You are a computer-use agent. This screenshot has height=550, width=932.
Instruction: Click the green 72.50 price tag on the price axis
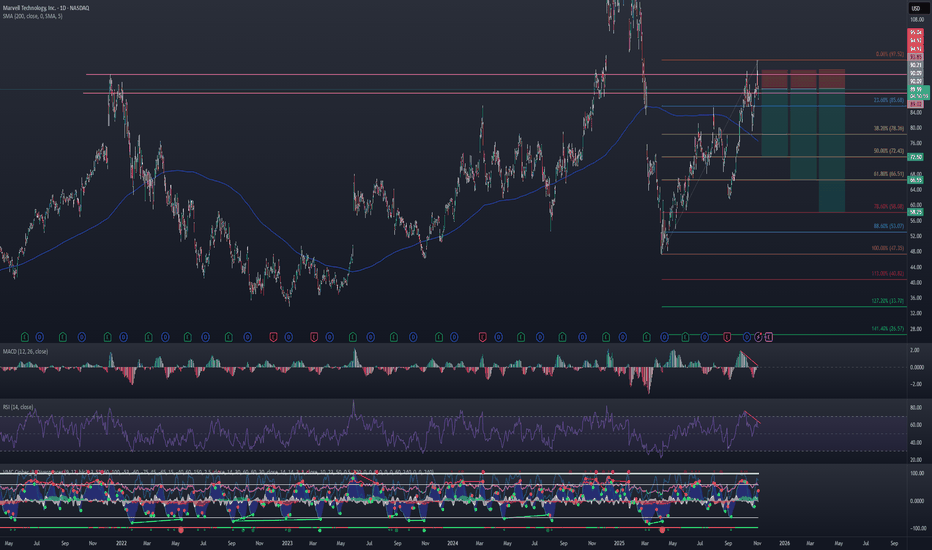[x=915, y=157]
